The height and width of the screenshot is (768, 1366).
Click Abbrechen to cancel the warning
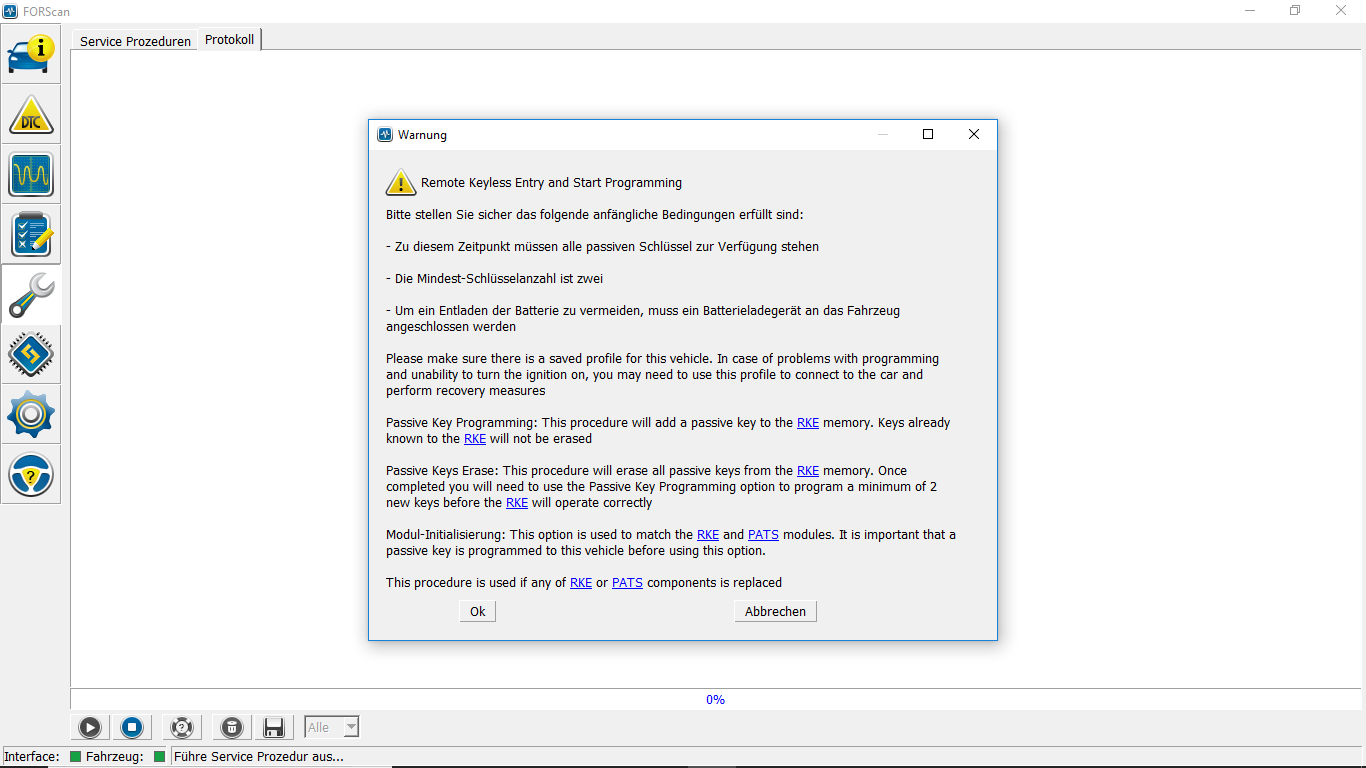[775, 611]
